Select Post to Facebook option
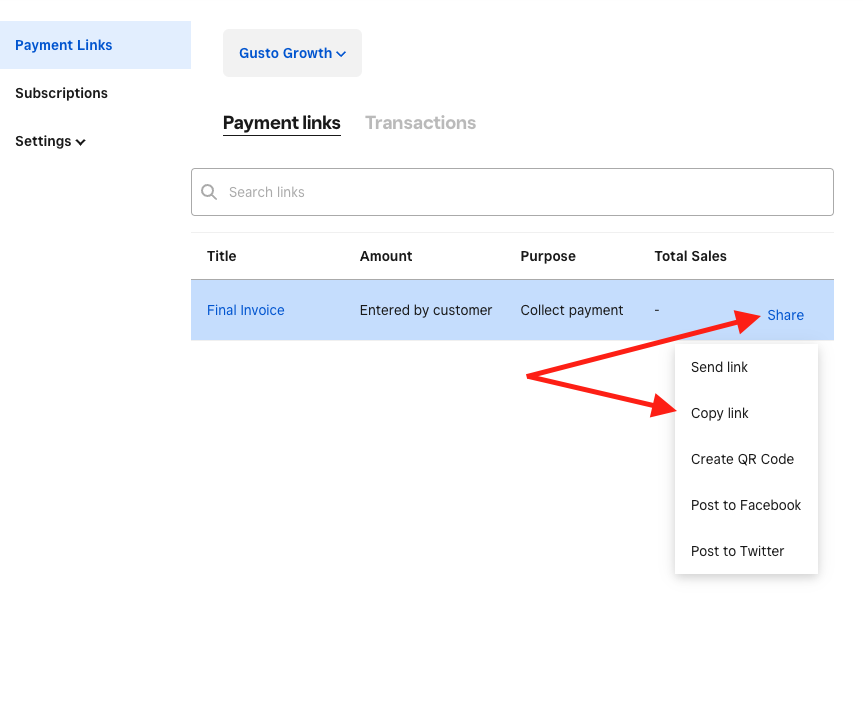Viewport: 863px width, 708px height. coord(746,505)
